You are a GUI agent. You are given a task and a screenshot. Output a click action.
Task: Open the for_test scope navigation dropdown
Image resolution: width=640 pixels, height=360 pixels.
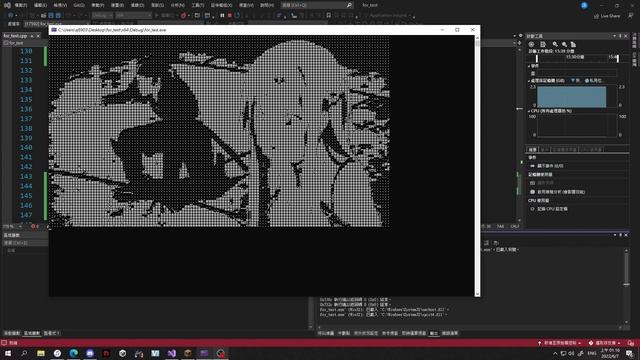pos(24,43)
